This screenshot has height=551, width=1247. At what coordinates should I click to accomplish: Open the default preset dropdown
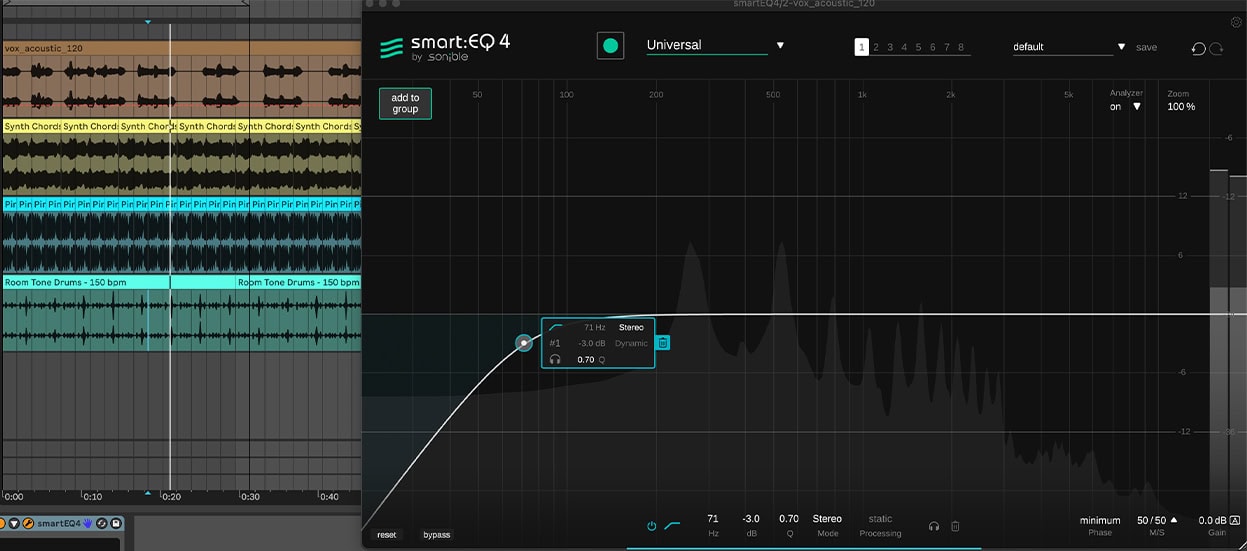1069,47
